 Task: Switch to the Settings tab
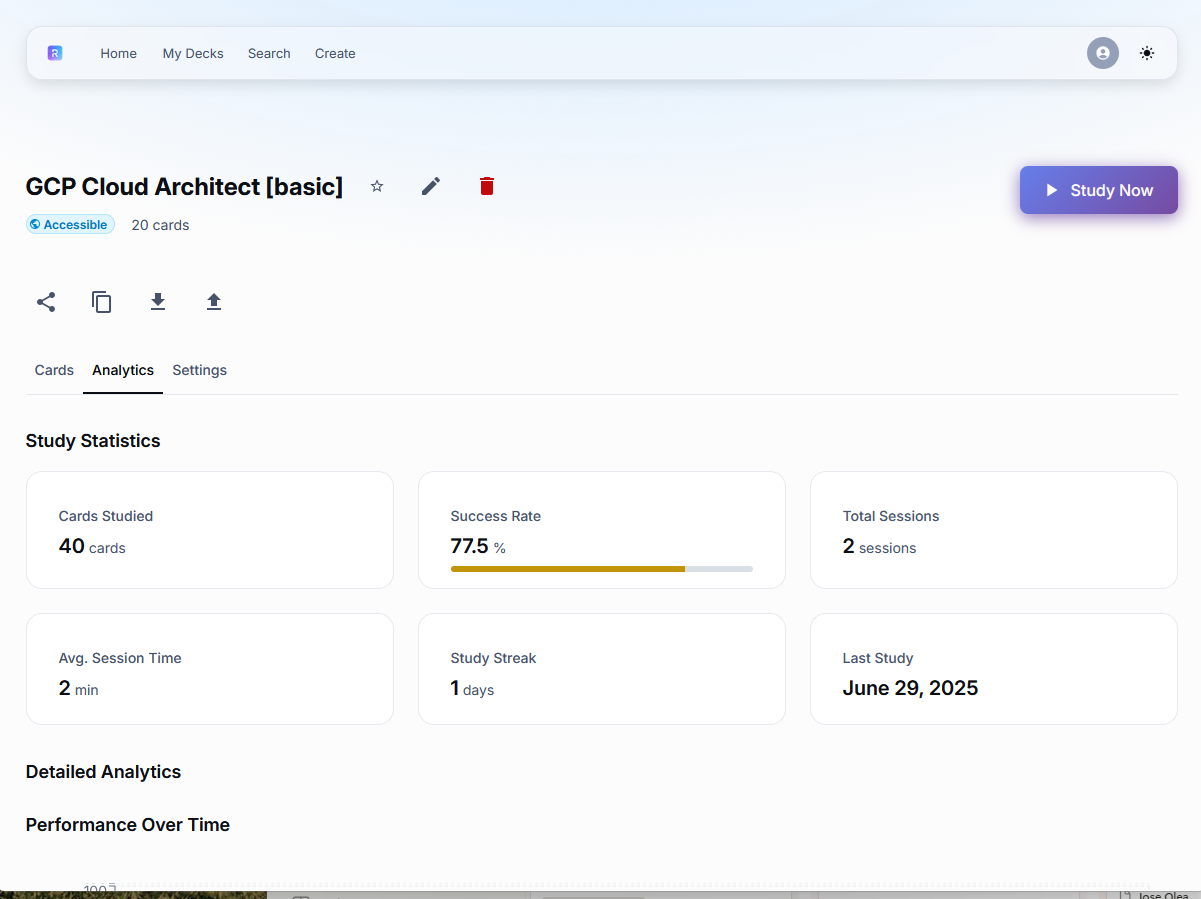(x=200, y=370)
